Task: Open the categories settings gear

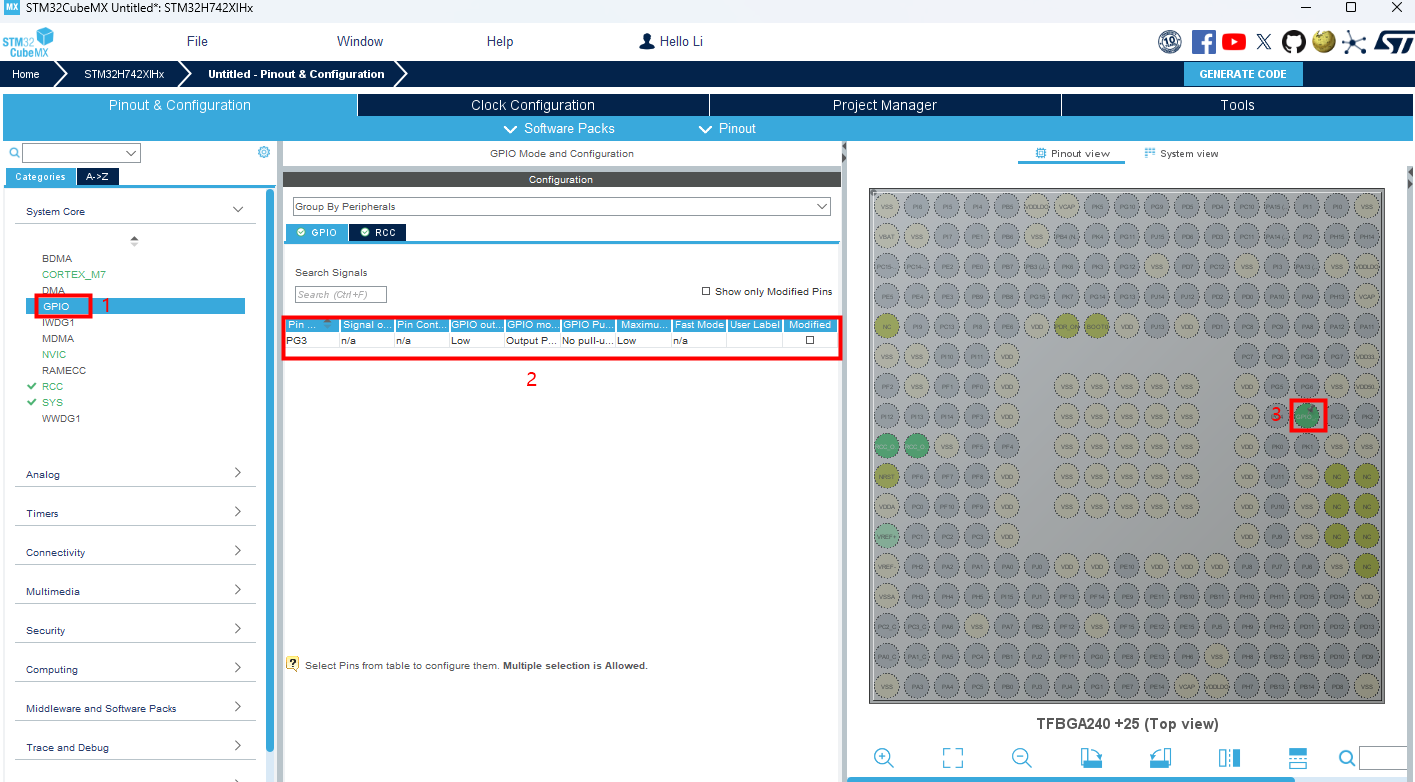Action: (x=264, y=152)
